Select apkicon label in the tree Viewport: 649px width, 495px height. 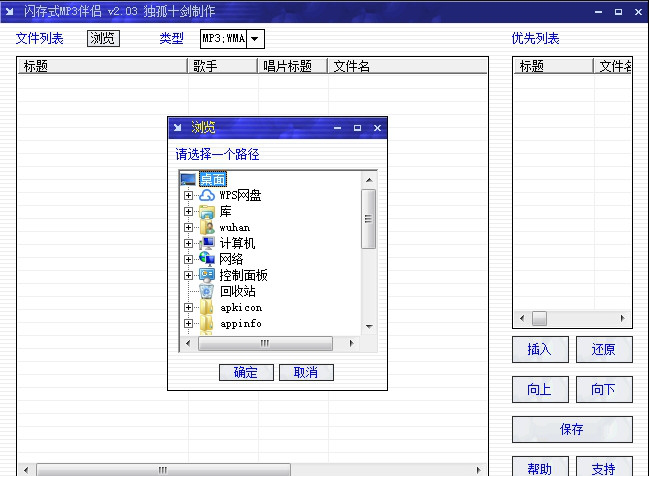coord(241,308)
